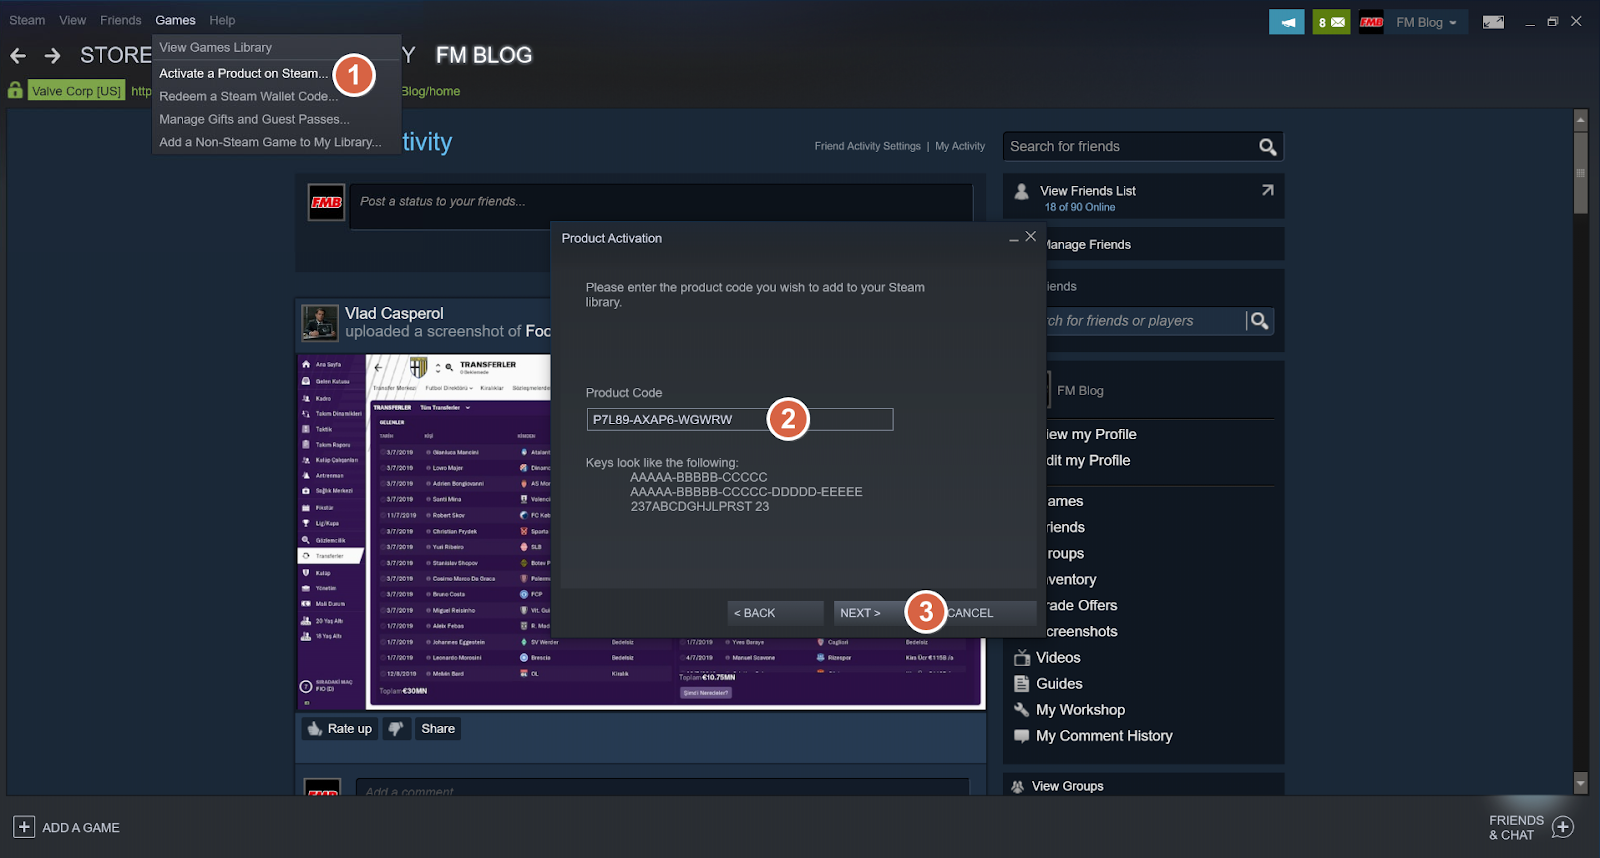1600x858 pixels.
Task: Click the Next button in dialog
Action: tap(872, 613)
